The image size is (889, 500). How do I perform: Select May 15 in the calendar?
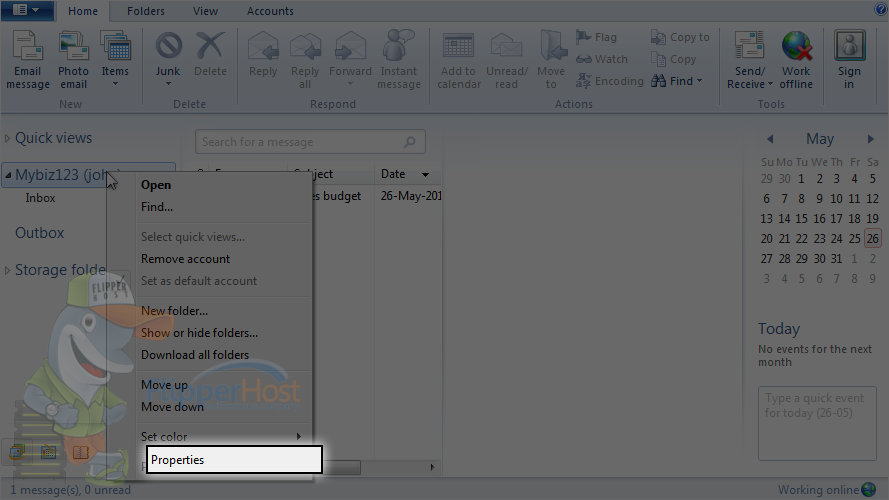pos(801,219)
